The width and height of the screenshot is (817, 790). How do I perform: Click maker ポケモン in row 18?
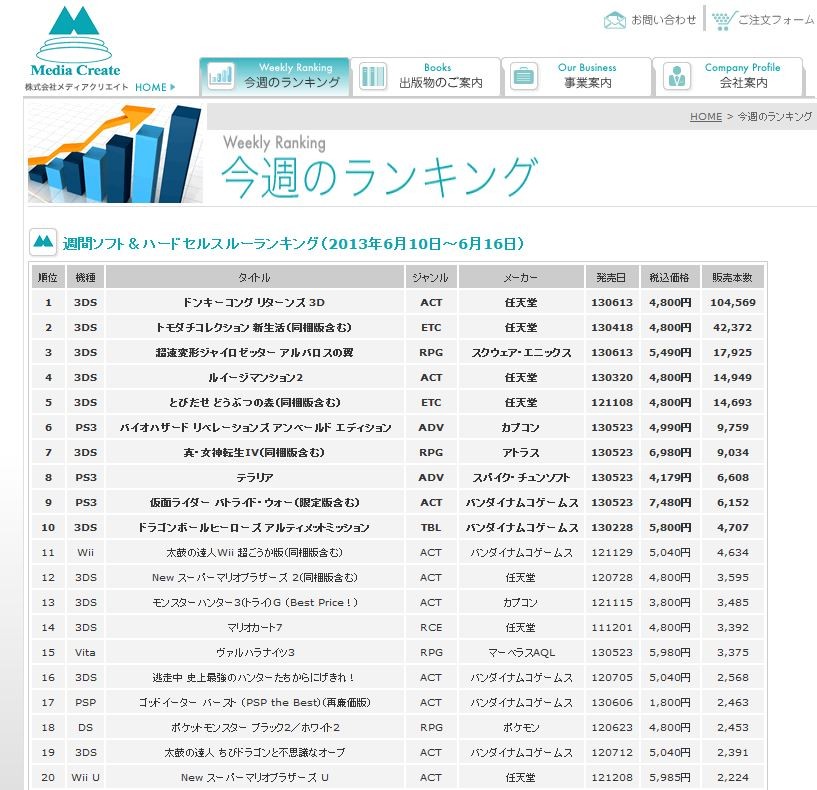click(x=521, y=727)
